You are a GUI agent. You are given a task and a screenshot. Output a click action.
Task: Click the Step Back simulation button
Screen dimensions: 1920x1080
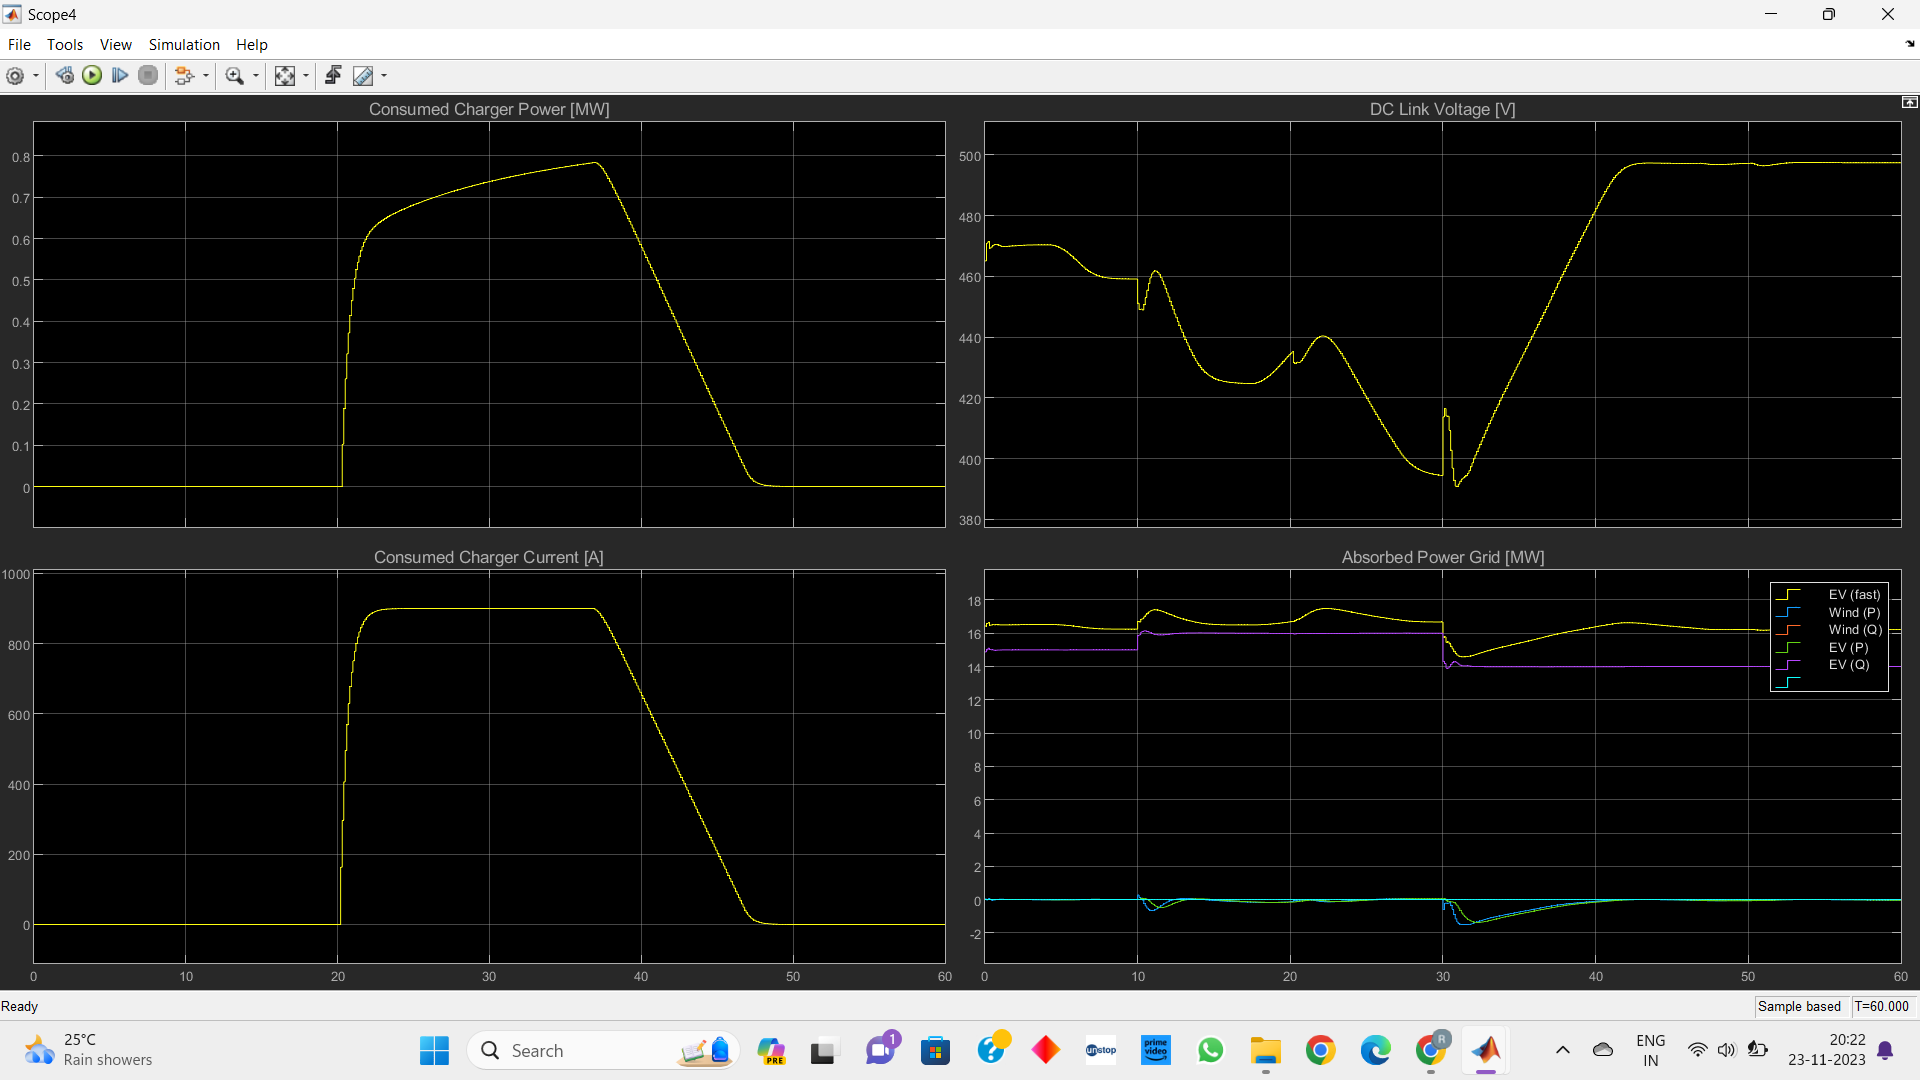coord(65,76)
